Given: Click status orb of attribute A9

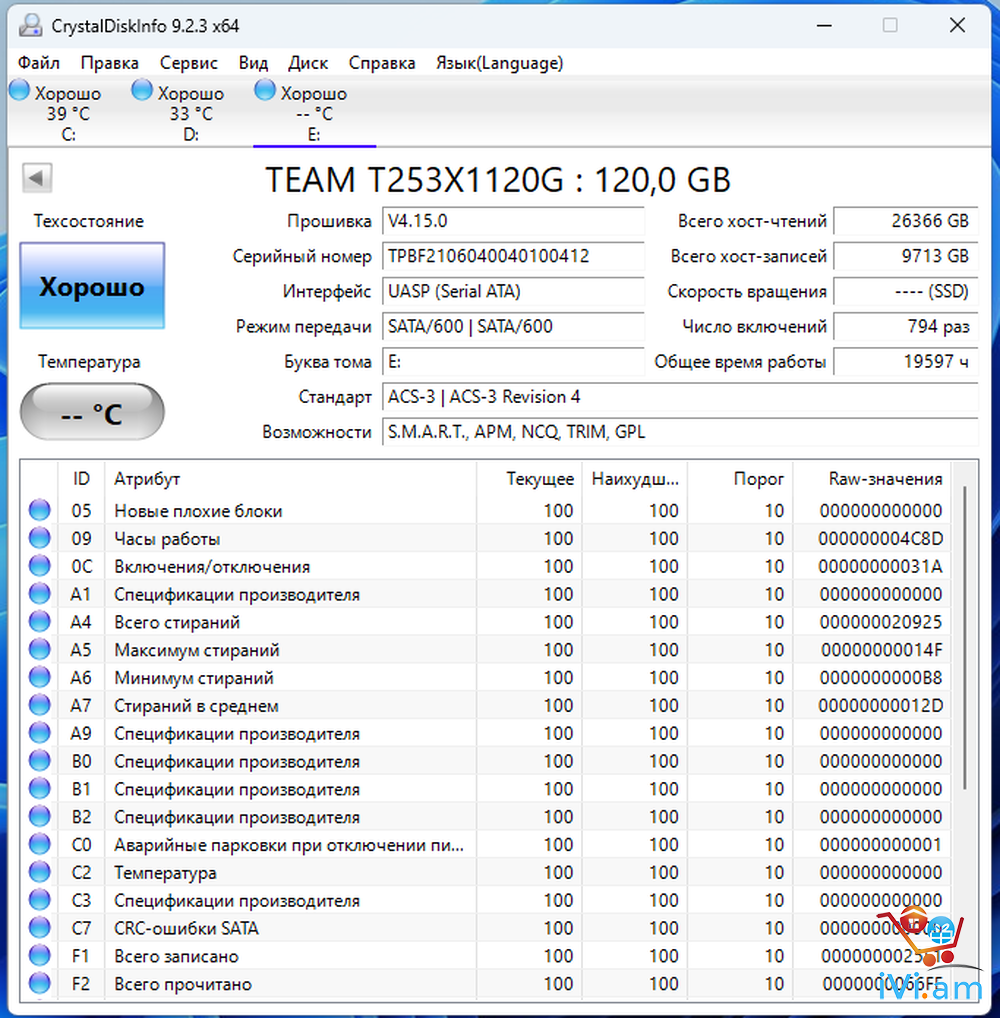Looking at the screenshot, I should [x=40, y=733].
